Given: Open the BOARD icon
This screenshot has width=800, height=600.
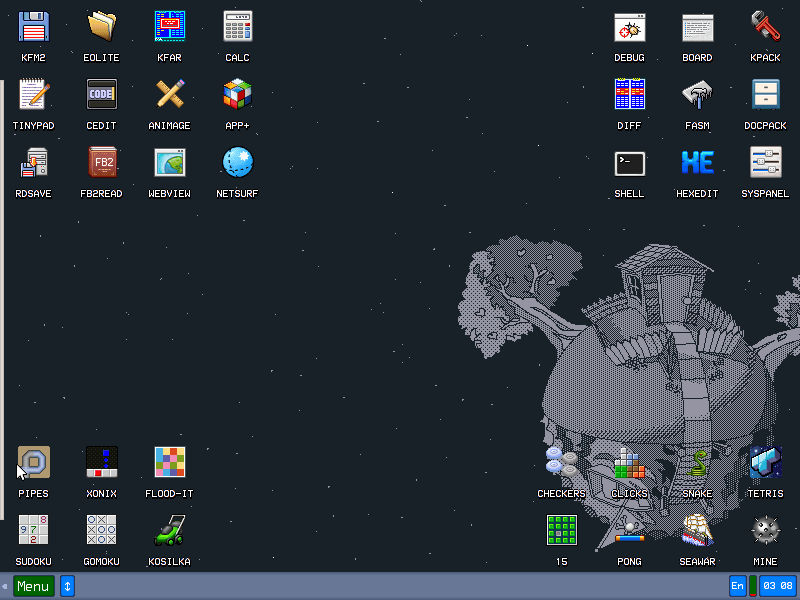Looking at the screenshot, I should (x=697, y=27).
